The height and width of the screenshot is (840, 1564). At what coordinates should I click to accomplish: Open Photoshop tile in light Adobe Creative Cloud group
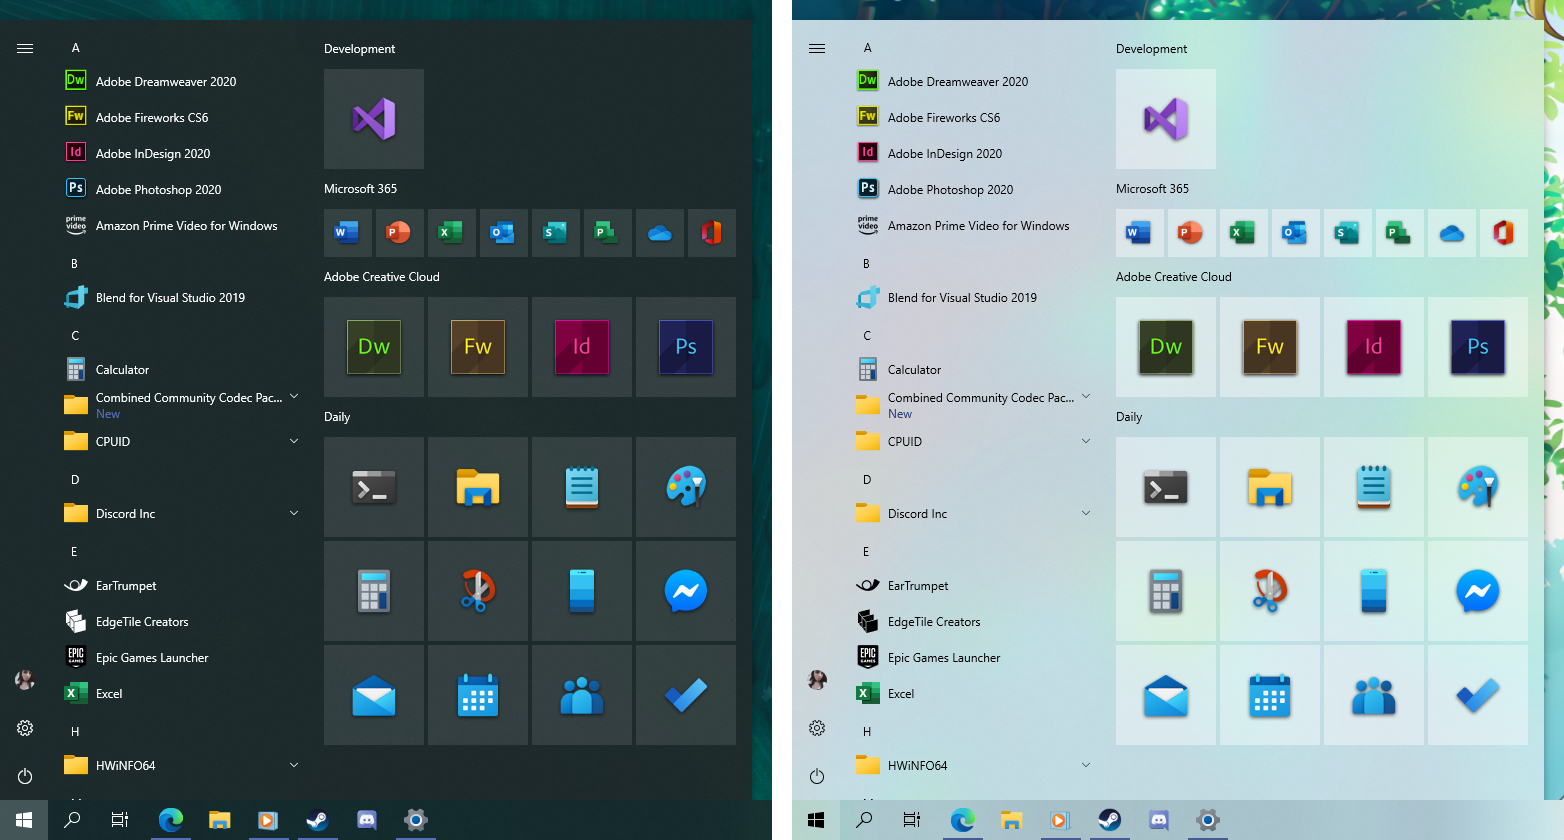click(1478, 347)
